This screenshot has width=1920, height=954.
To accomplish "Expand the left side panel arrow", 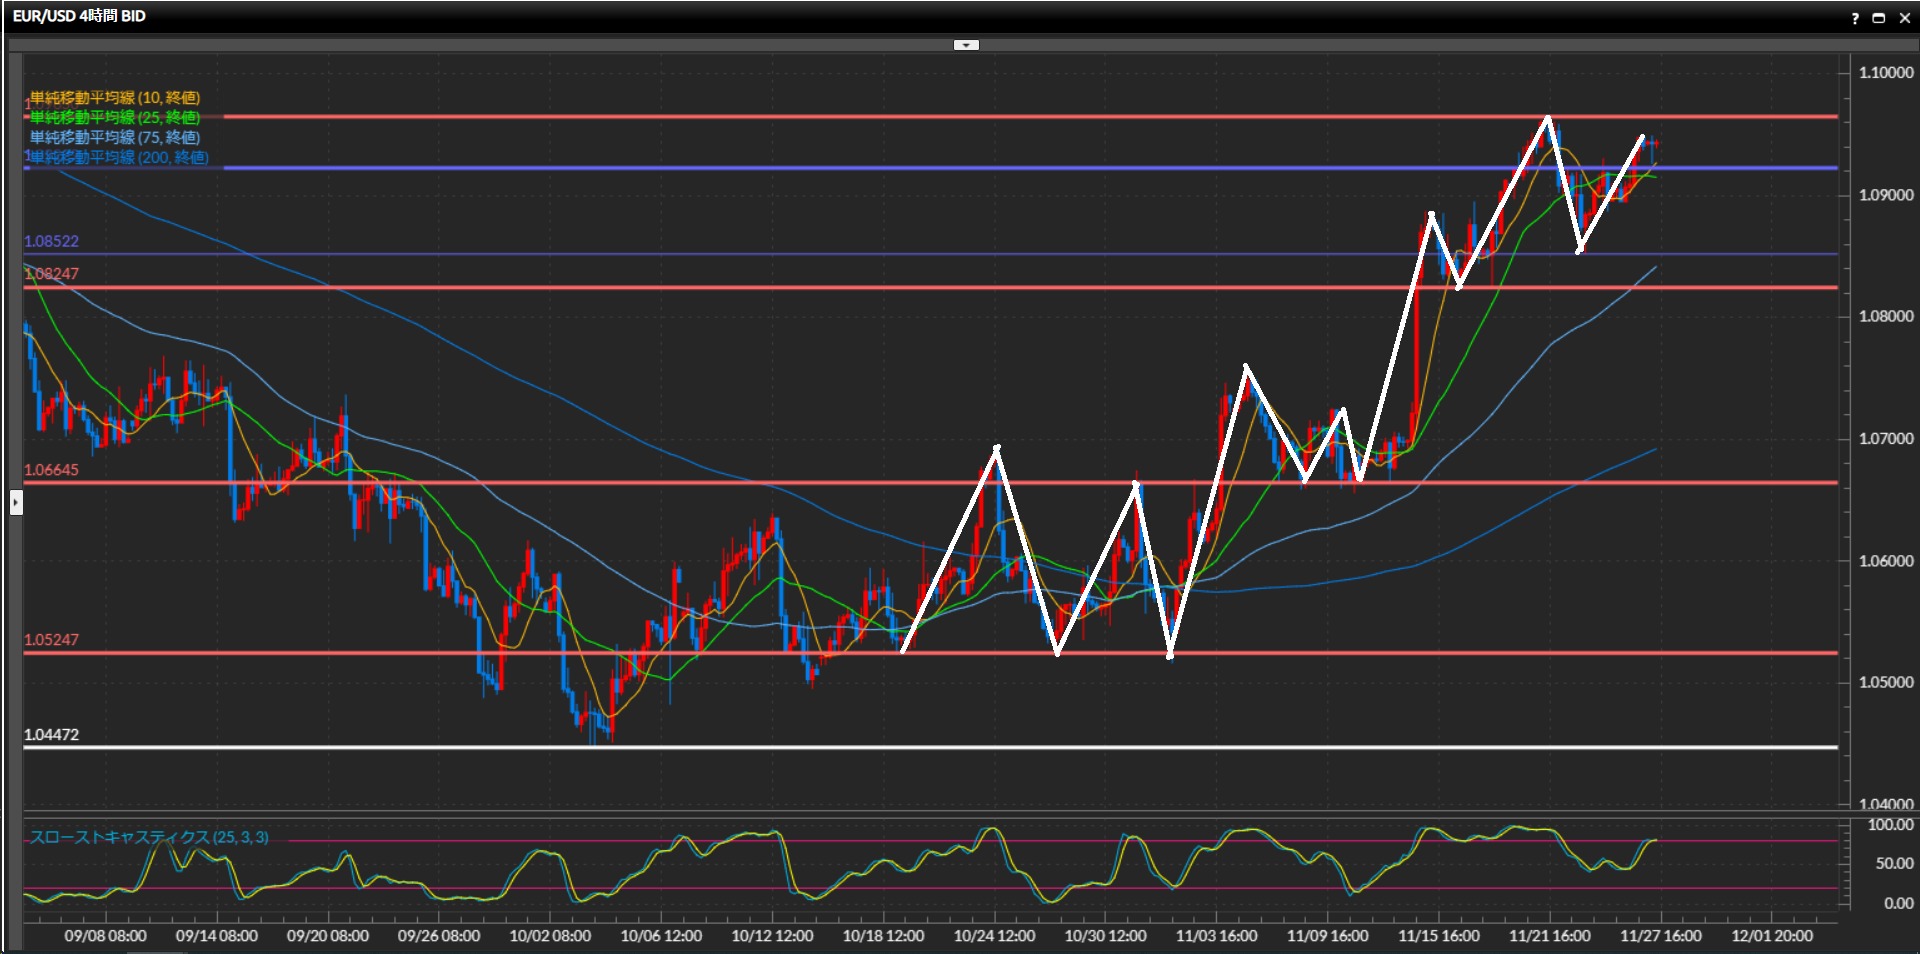I will pos(16,502).
